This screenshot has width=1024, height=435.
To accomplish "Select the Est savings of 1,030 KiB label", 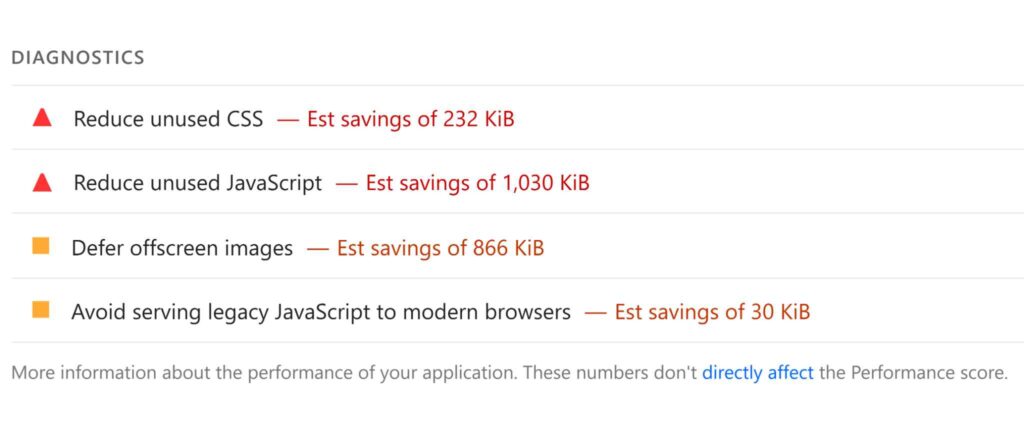I will tap(477, 183).
